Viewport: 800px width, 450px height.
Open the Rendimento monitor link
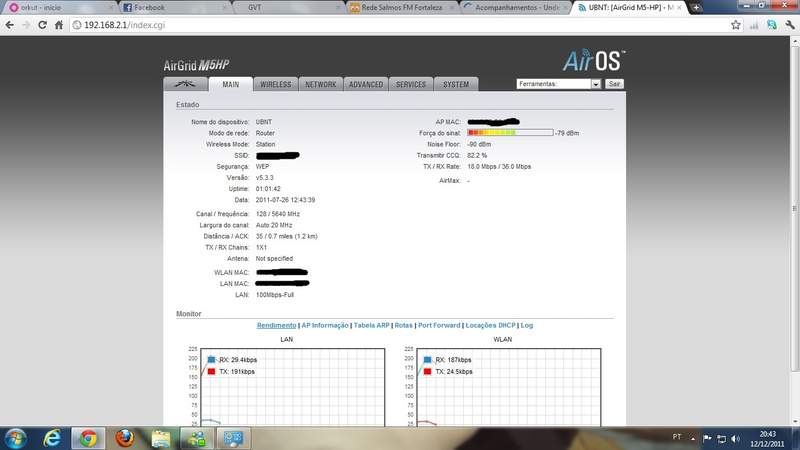[x=276, y=326]
